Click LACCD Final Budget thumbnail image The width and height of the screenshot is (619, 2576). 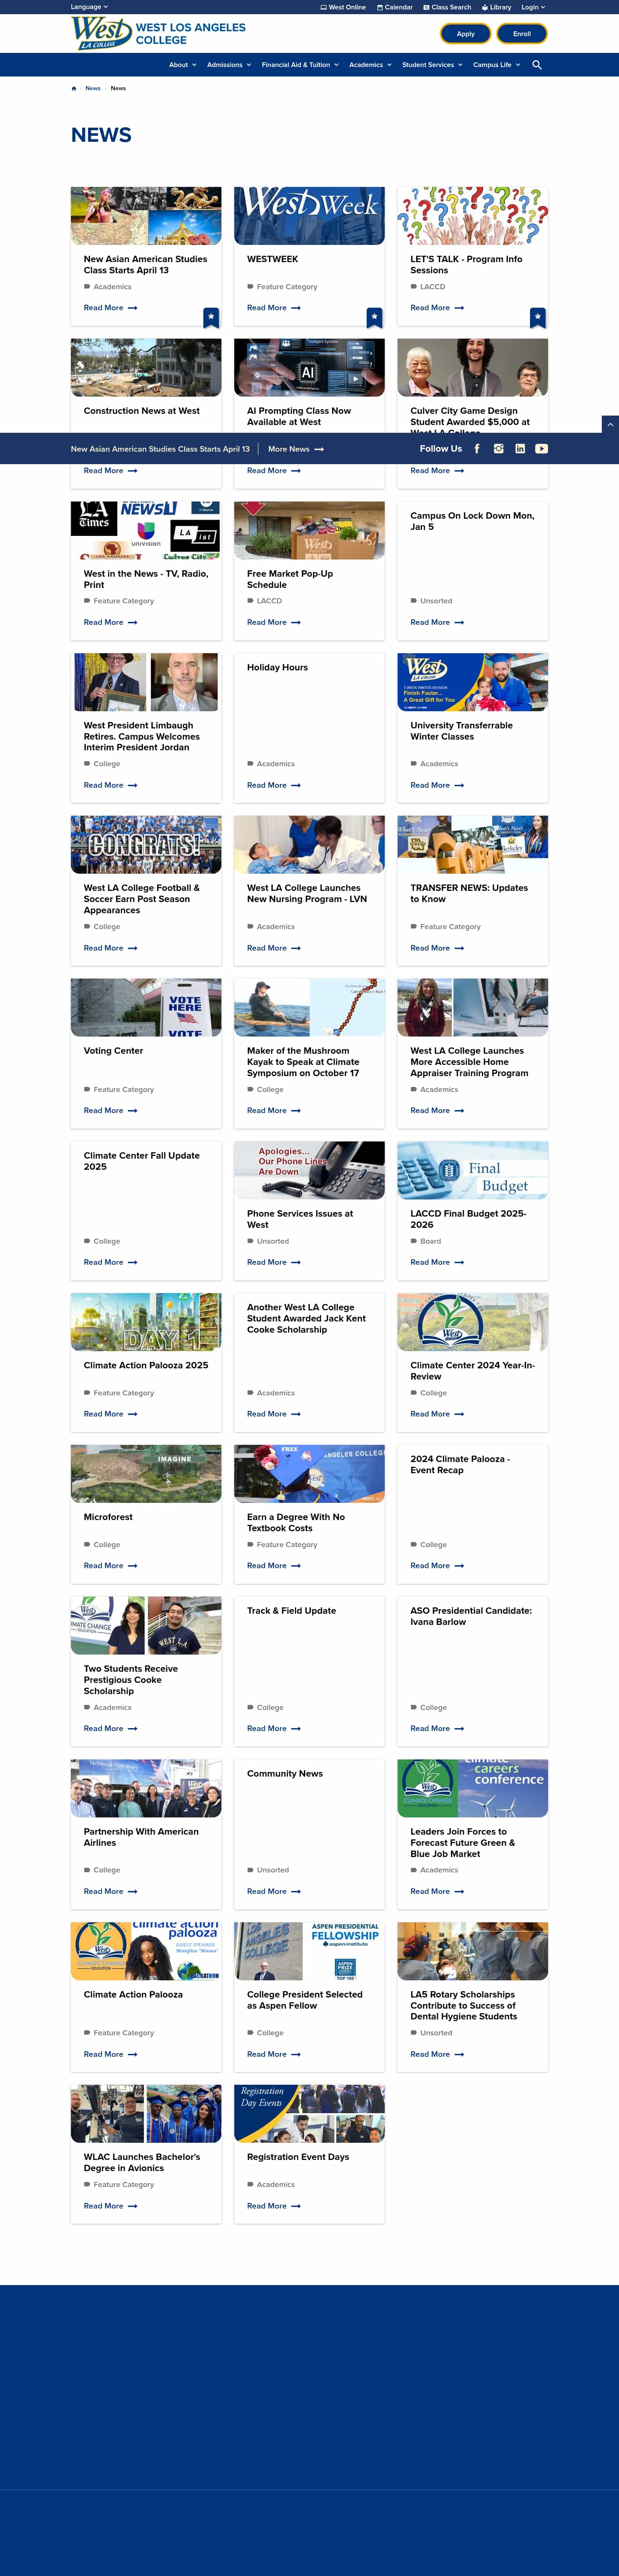pos(473,1170)
